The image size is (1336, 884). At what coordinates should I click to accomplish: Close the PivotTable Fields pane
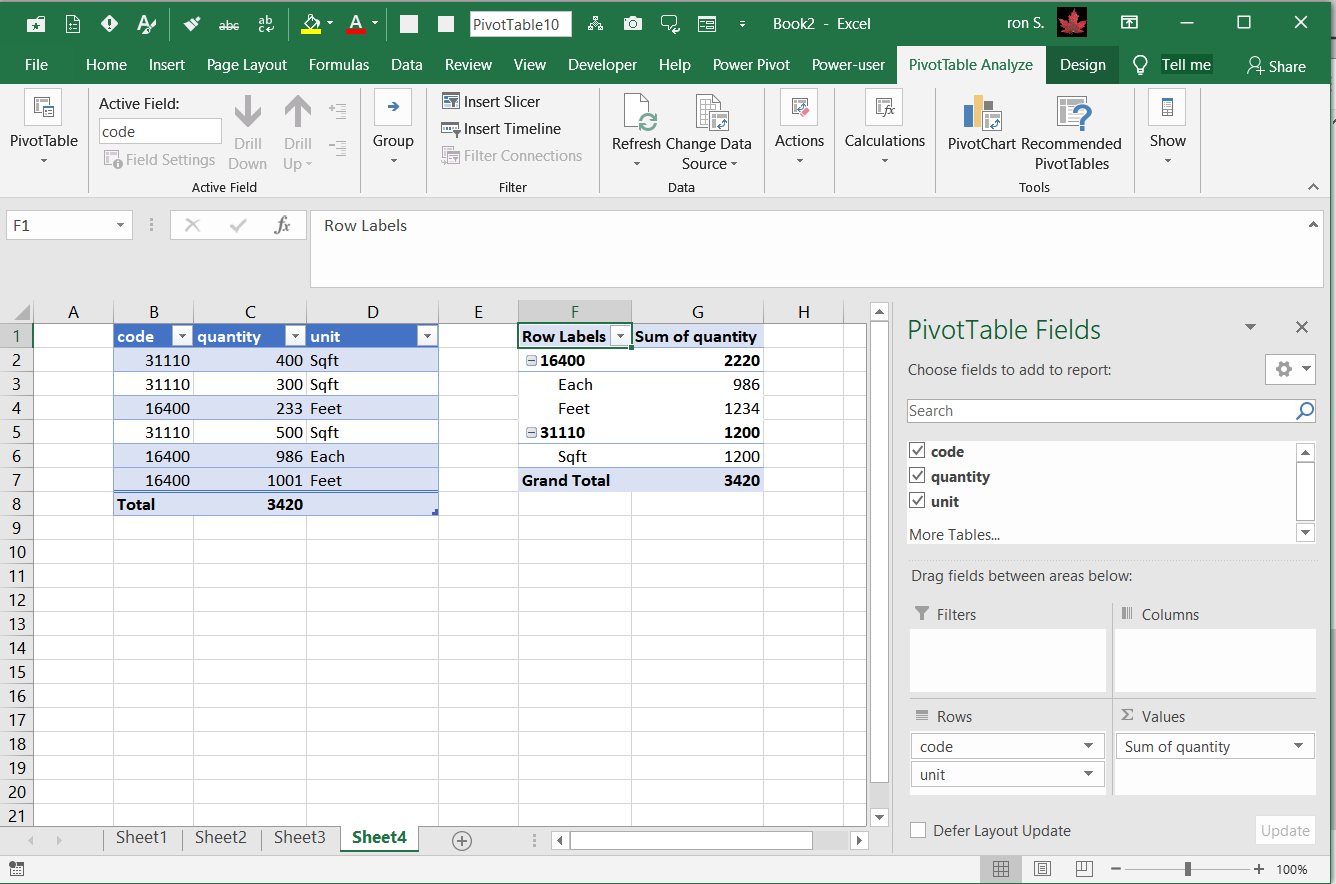click(x=1302, y=327)
